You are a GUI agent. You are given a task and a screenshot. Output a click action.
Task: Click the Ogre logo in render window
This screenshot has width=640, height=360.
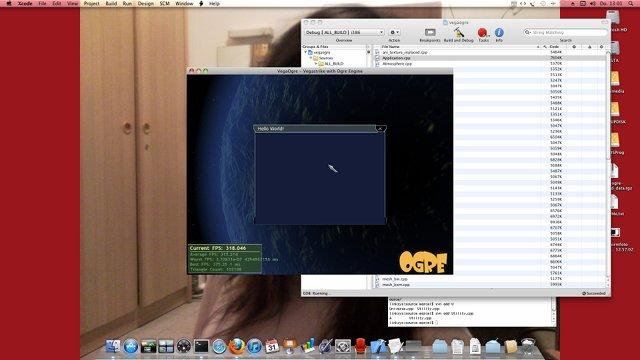point(423,262)
